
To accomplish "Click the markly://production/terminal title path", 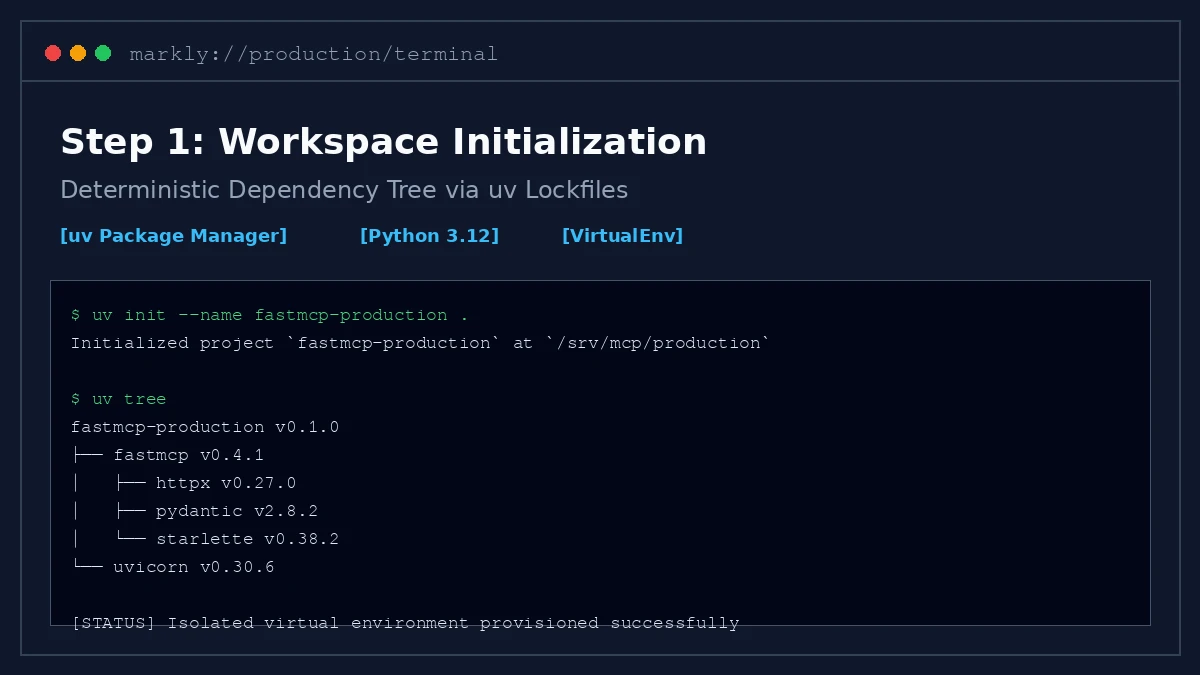I will pos(313,54).
